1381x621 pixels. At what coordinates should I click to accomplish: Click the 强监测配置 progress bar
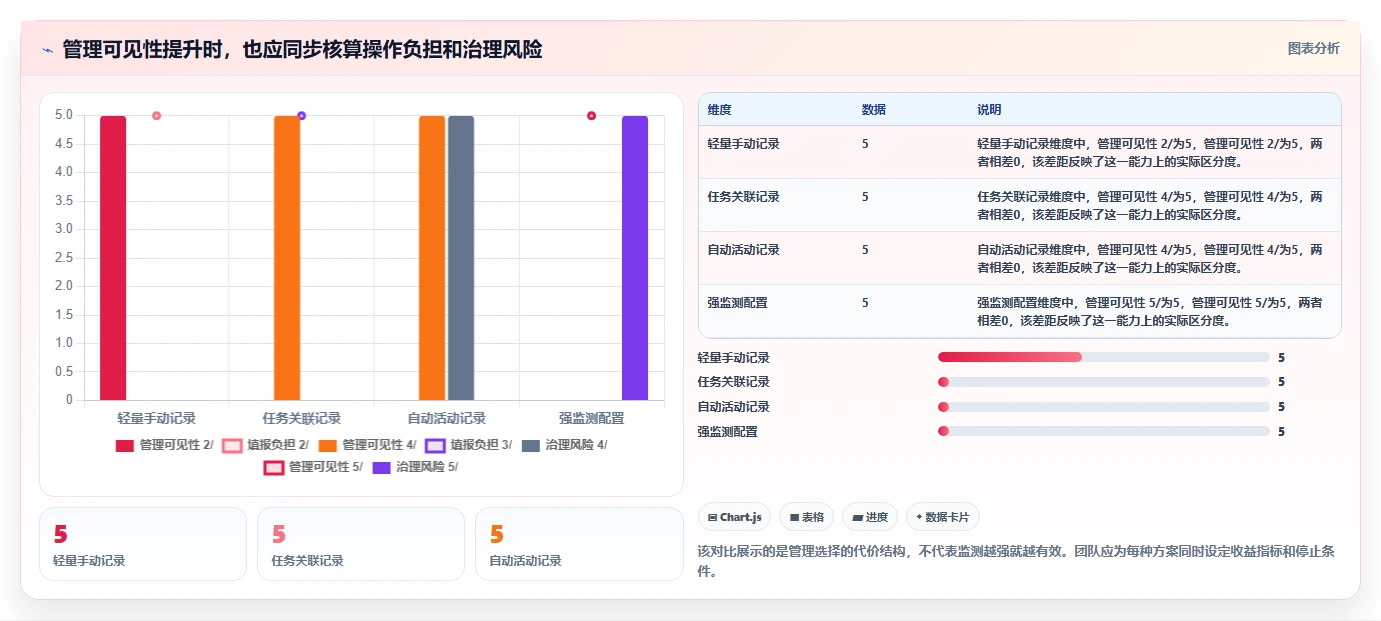[x=1104, y=432]
